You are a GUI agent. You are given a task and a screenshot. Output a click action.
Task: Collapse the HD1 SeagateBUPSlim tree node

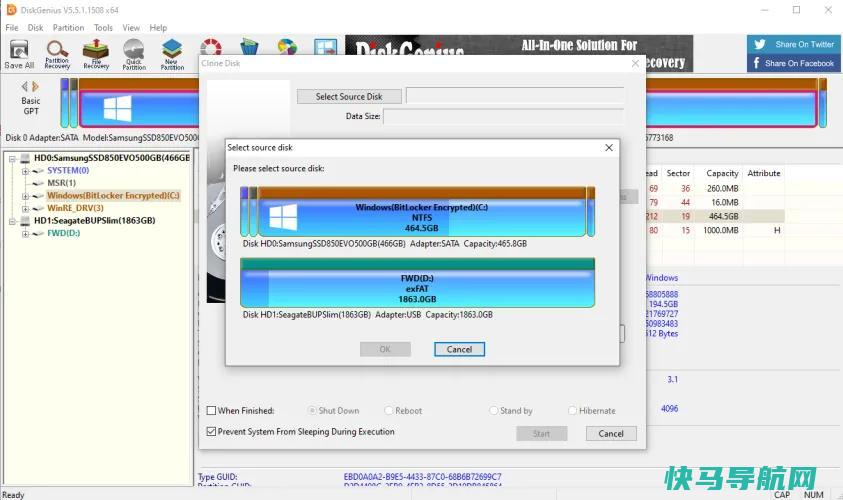12,221
